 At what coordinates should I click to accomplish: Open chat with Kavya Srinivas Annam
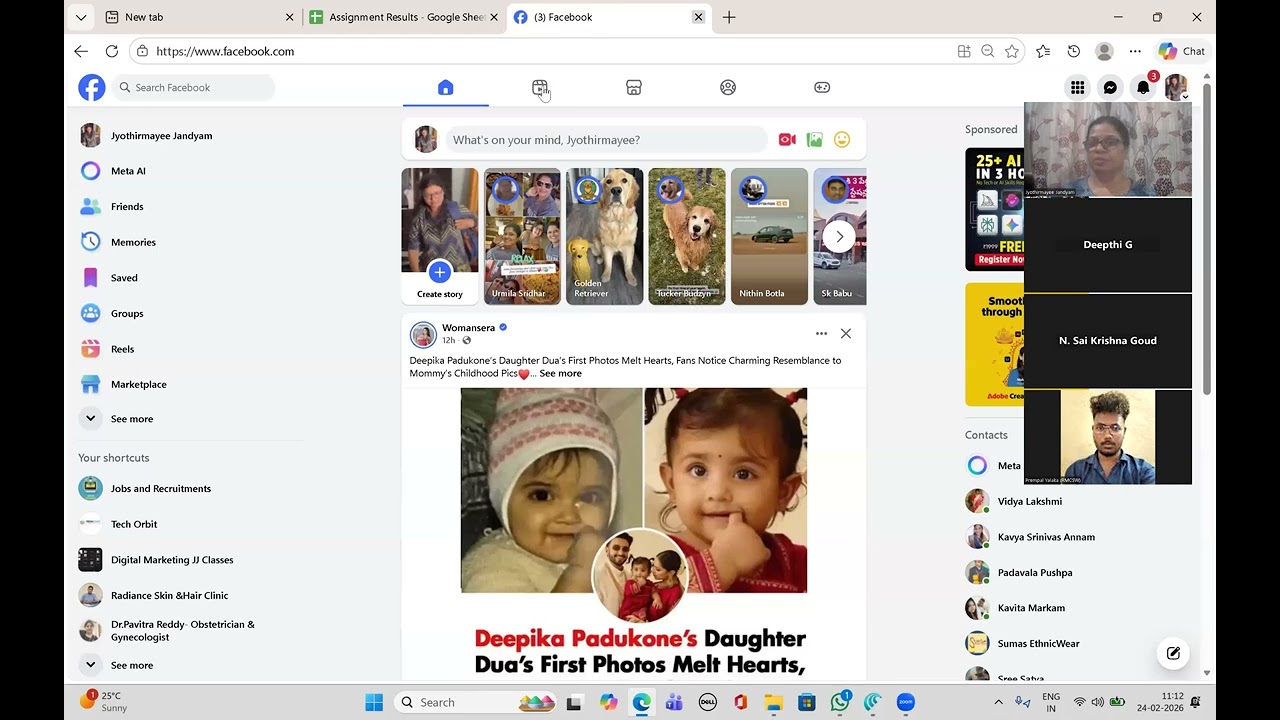pyautogui.click(x=1045, y=537)
